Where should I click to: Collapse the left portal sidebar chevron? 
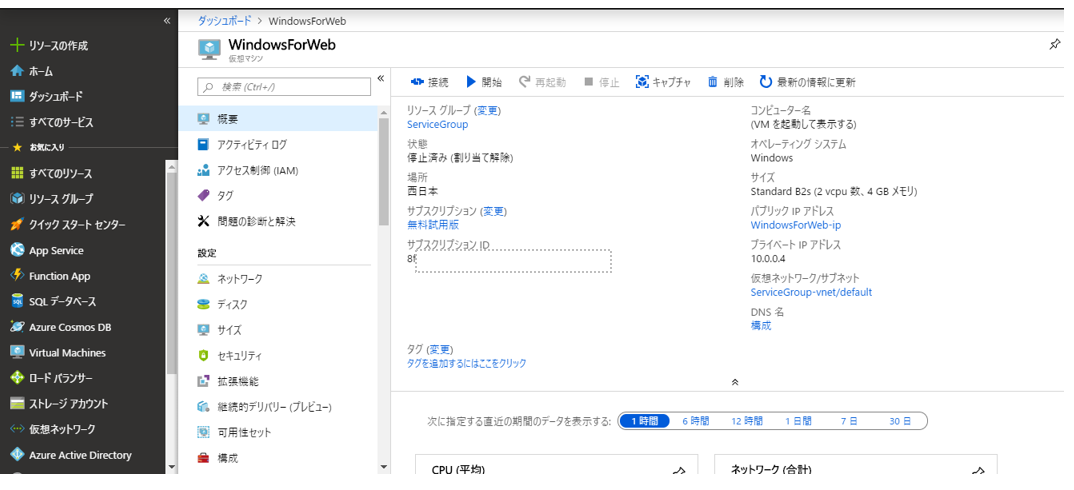click(167, 21)
